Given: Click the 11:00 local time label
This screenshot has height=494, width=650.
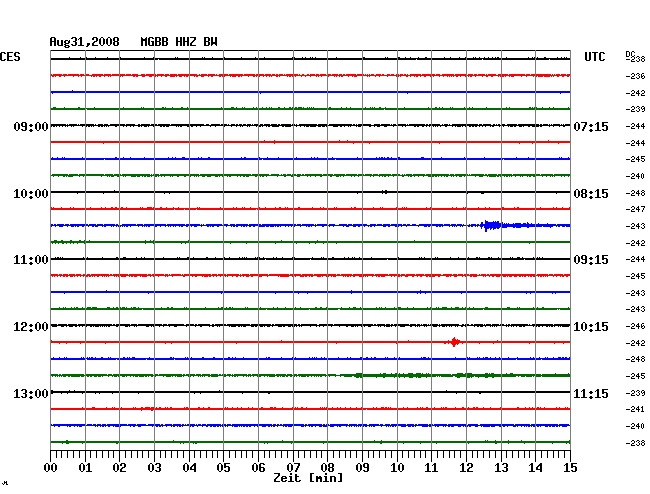Looking at the screenshot, I should point(31,260).
